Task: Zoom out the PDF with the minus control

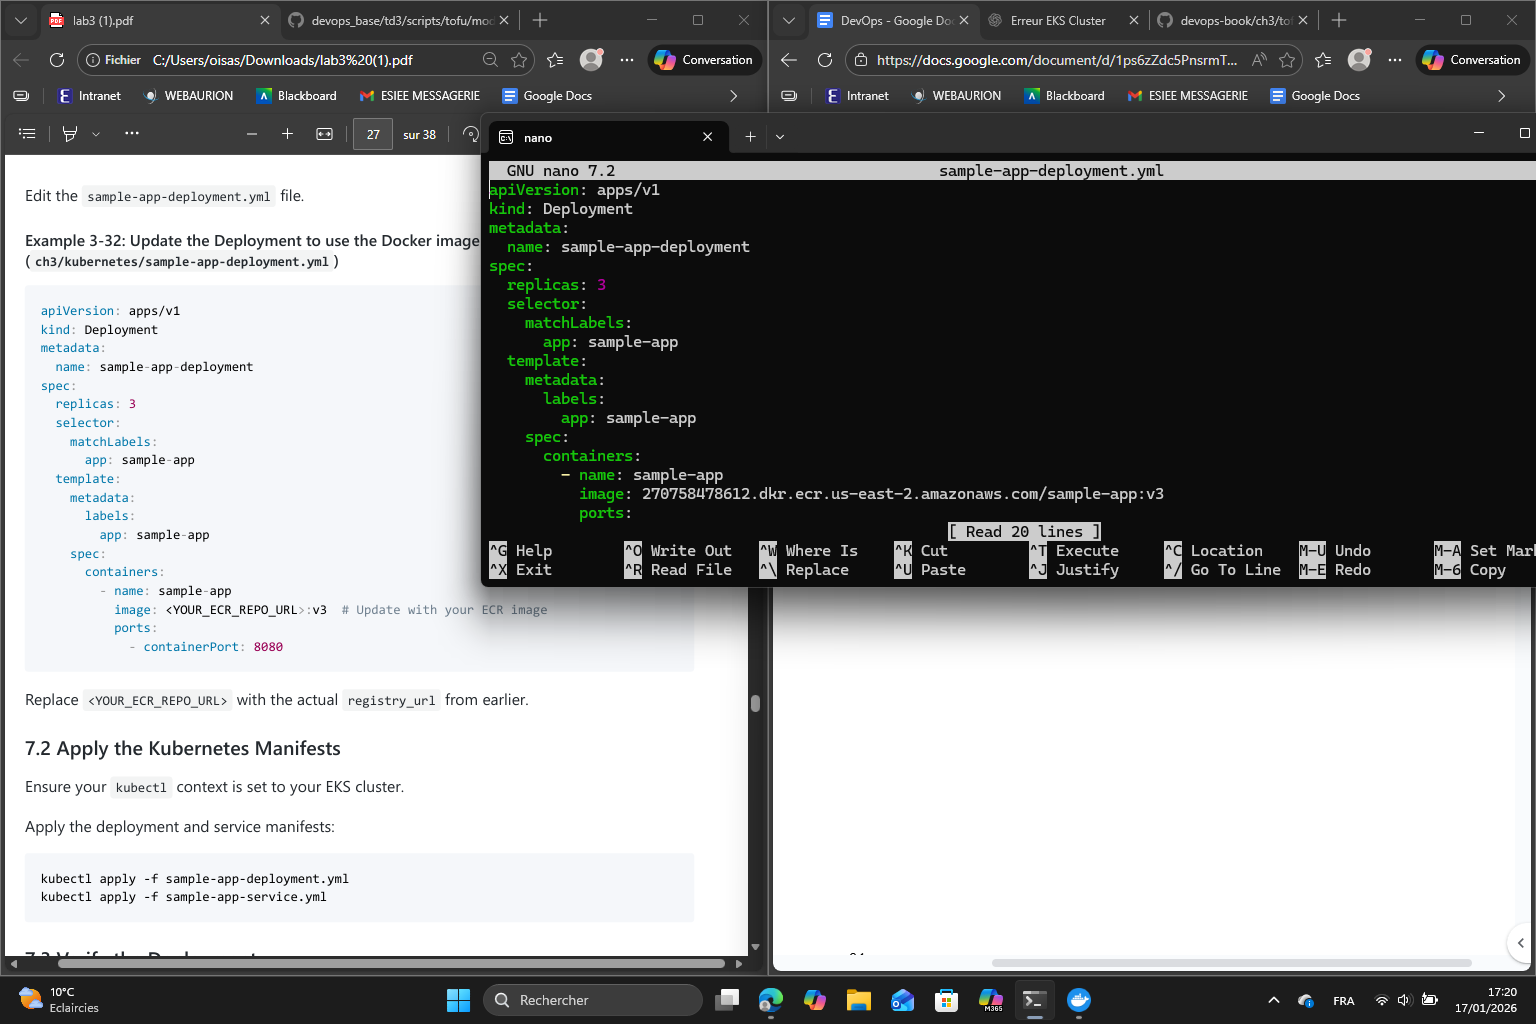Action: pyautogui.click(x=251, y=133)
